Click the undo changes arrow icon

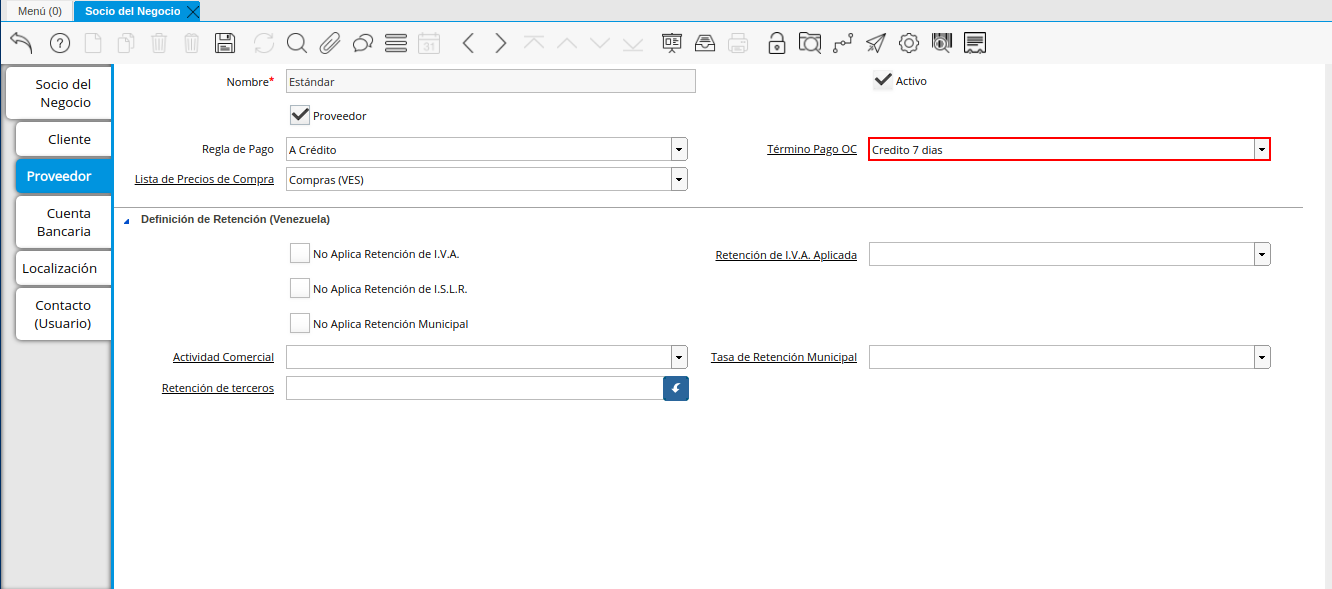click(x=22, y=43)
